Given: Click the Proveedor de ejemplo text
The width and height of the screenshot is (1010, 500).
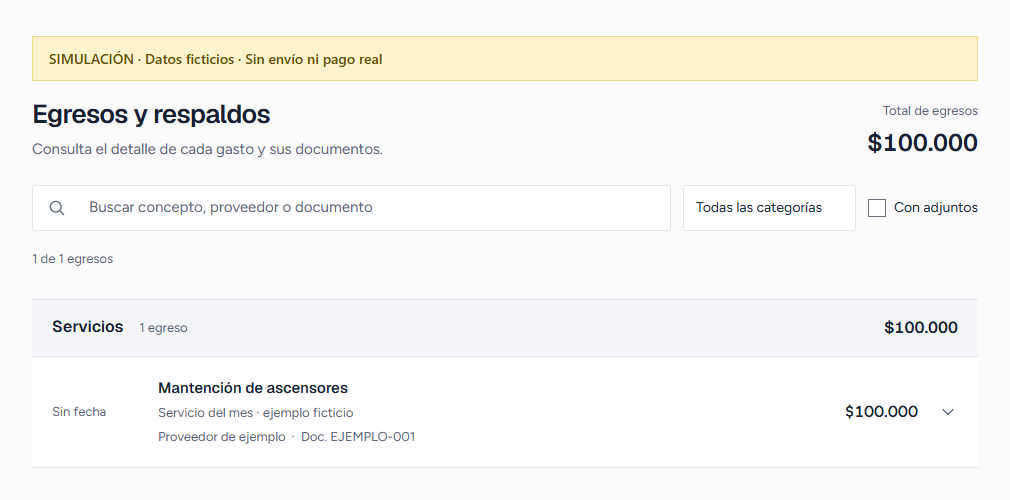Looking at the screenshot, I should tap(222, 437).
